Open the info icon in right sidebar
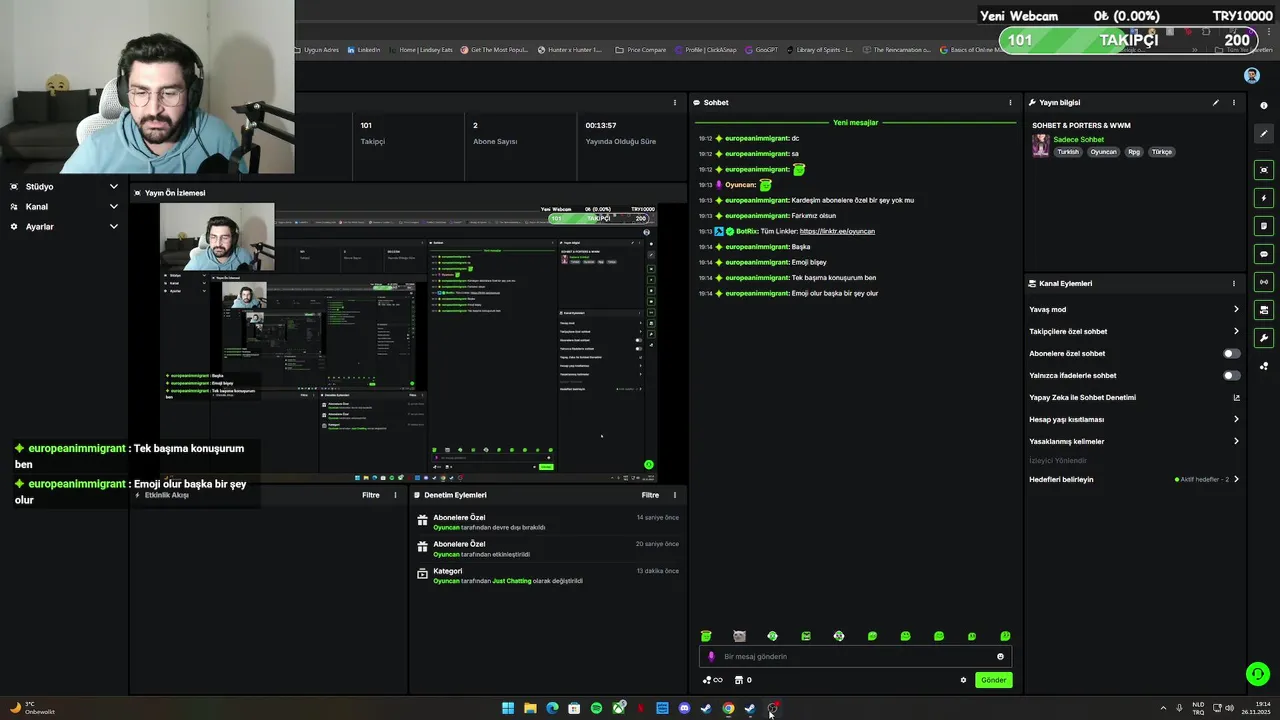Image resolution: width=1280 pixels, height=720 pixels. click(1264, 106)
